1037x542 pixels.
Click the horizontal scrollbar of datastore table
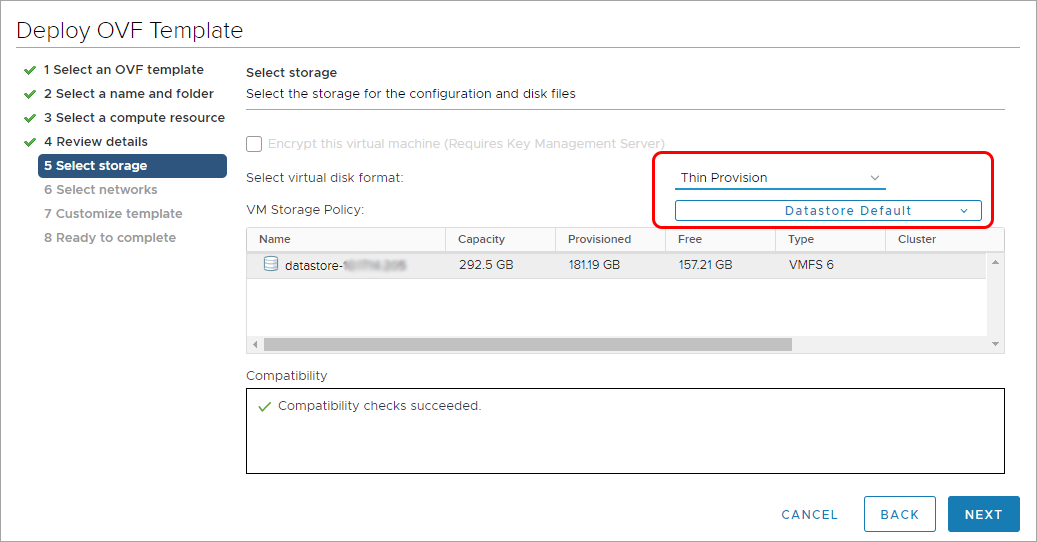point(527,344)
